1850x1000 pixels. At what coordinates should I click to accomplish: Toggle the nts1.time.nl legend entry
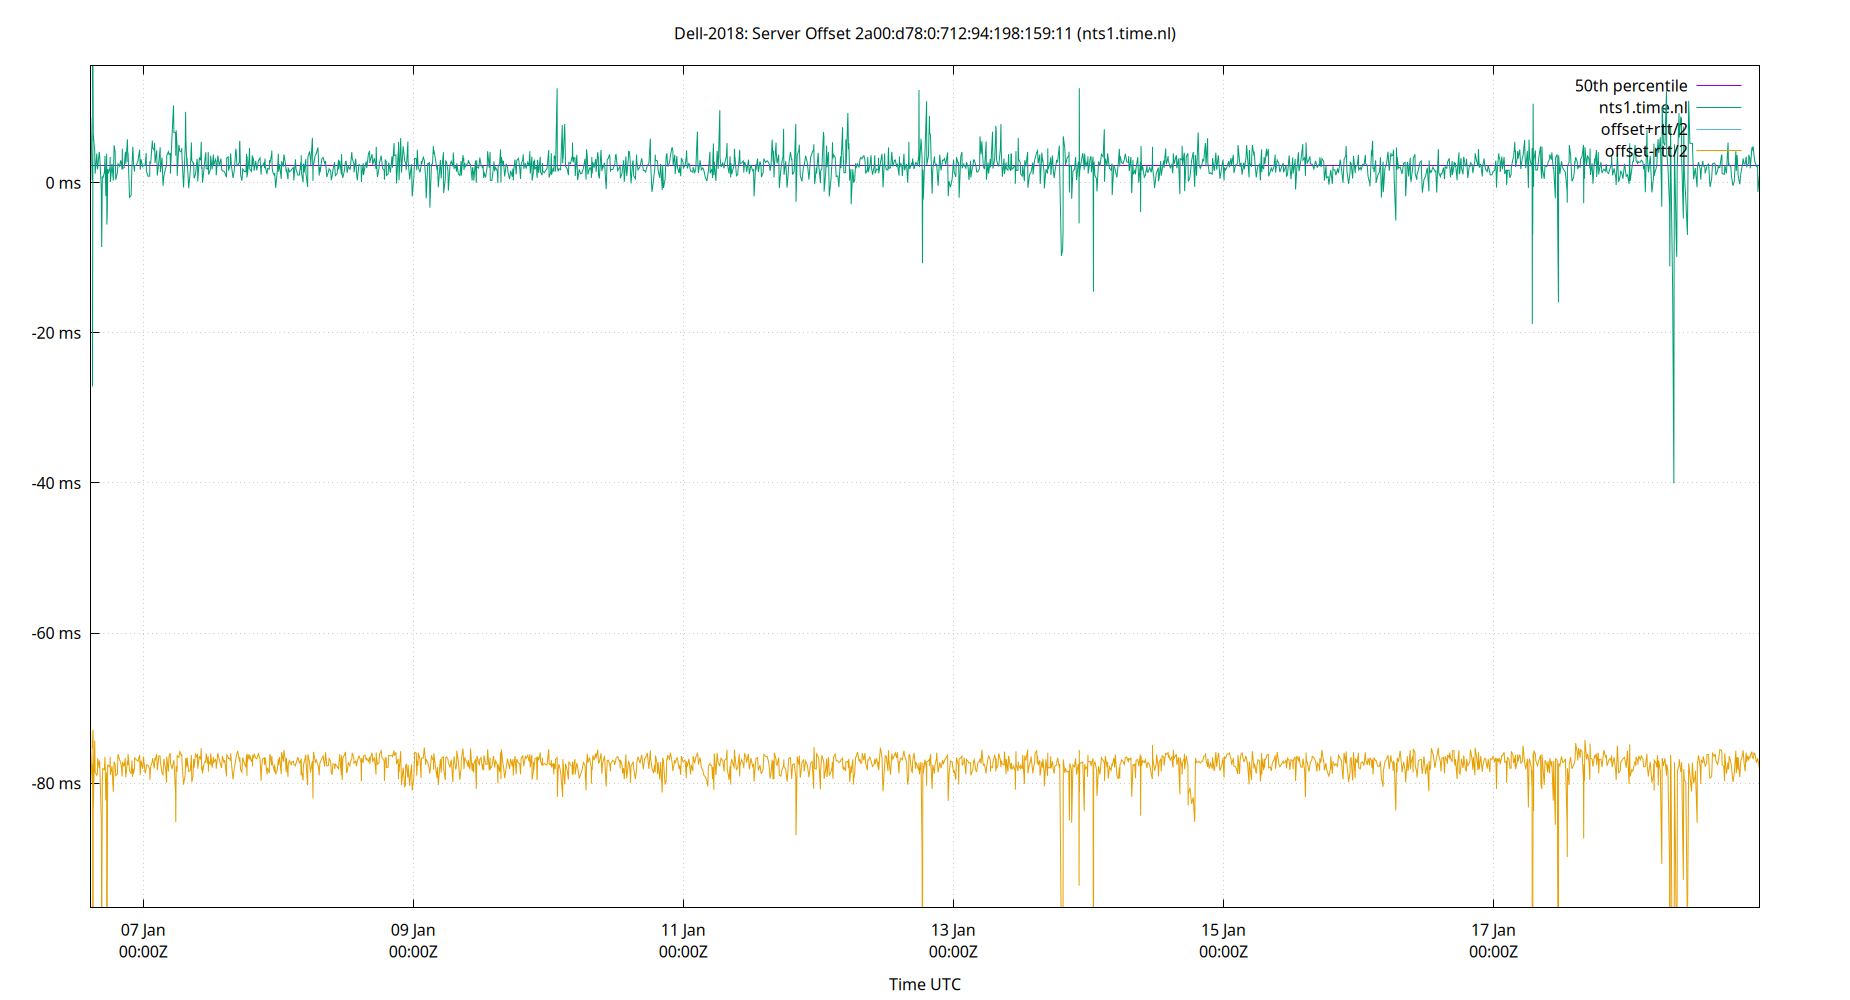coord(1642,106)
